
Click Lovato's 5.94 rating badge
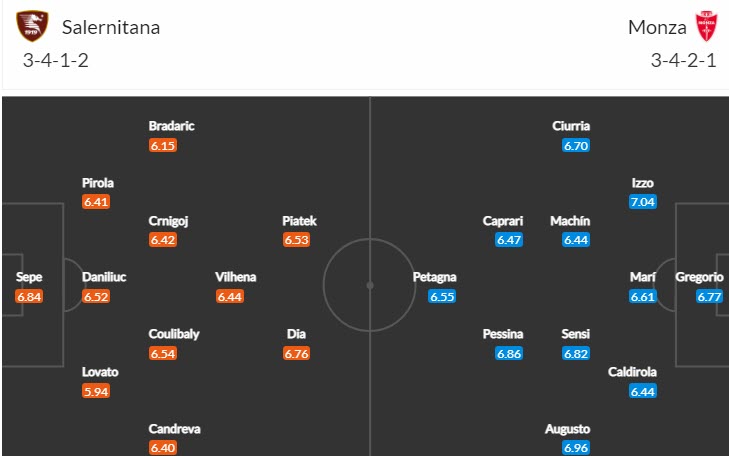click(x=96, y=391)
